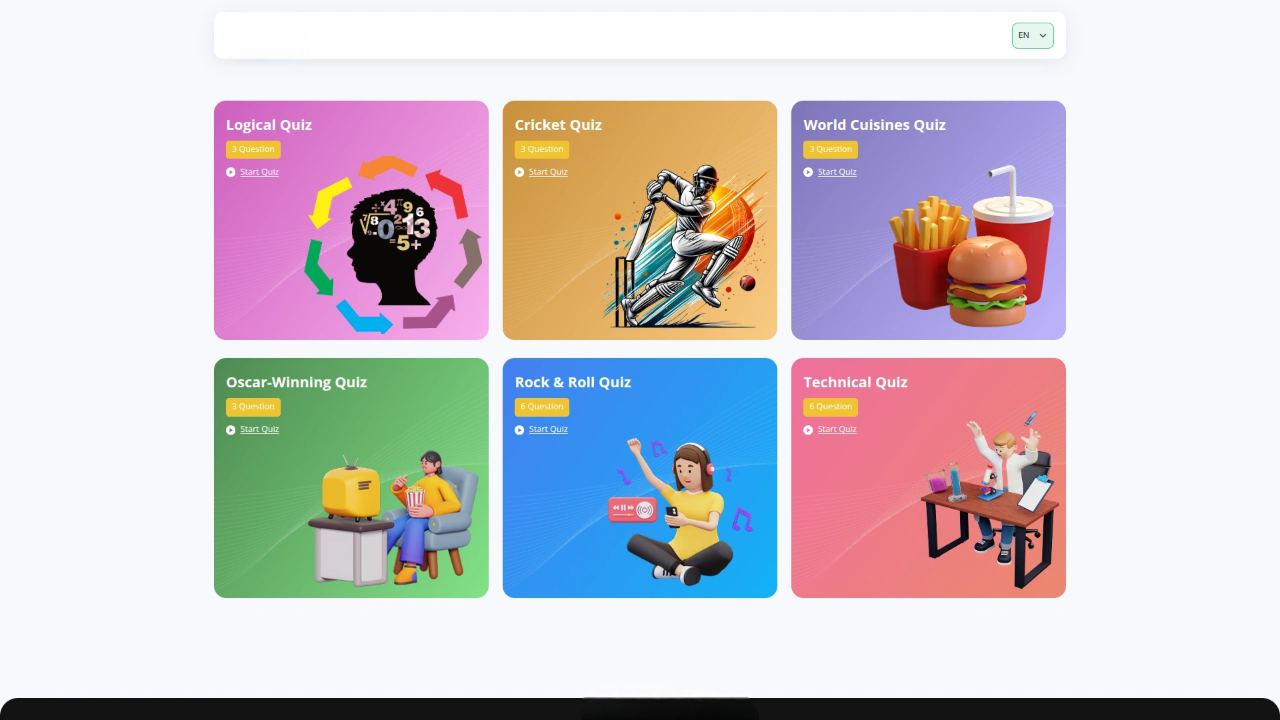The height and width of the screenshot is (720, 1280).
Task: Click the 3 Question badge on Logical Quiz
Action: pos(253,149)
